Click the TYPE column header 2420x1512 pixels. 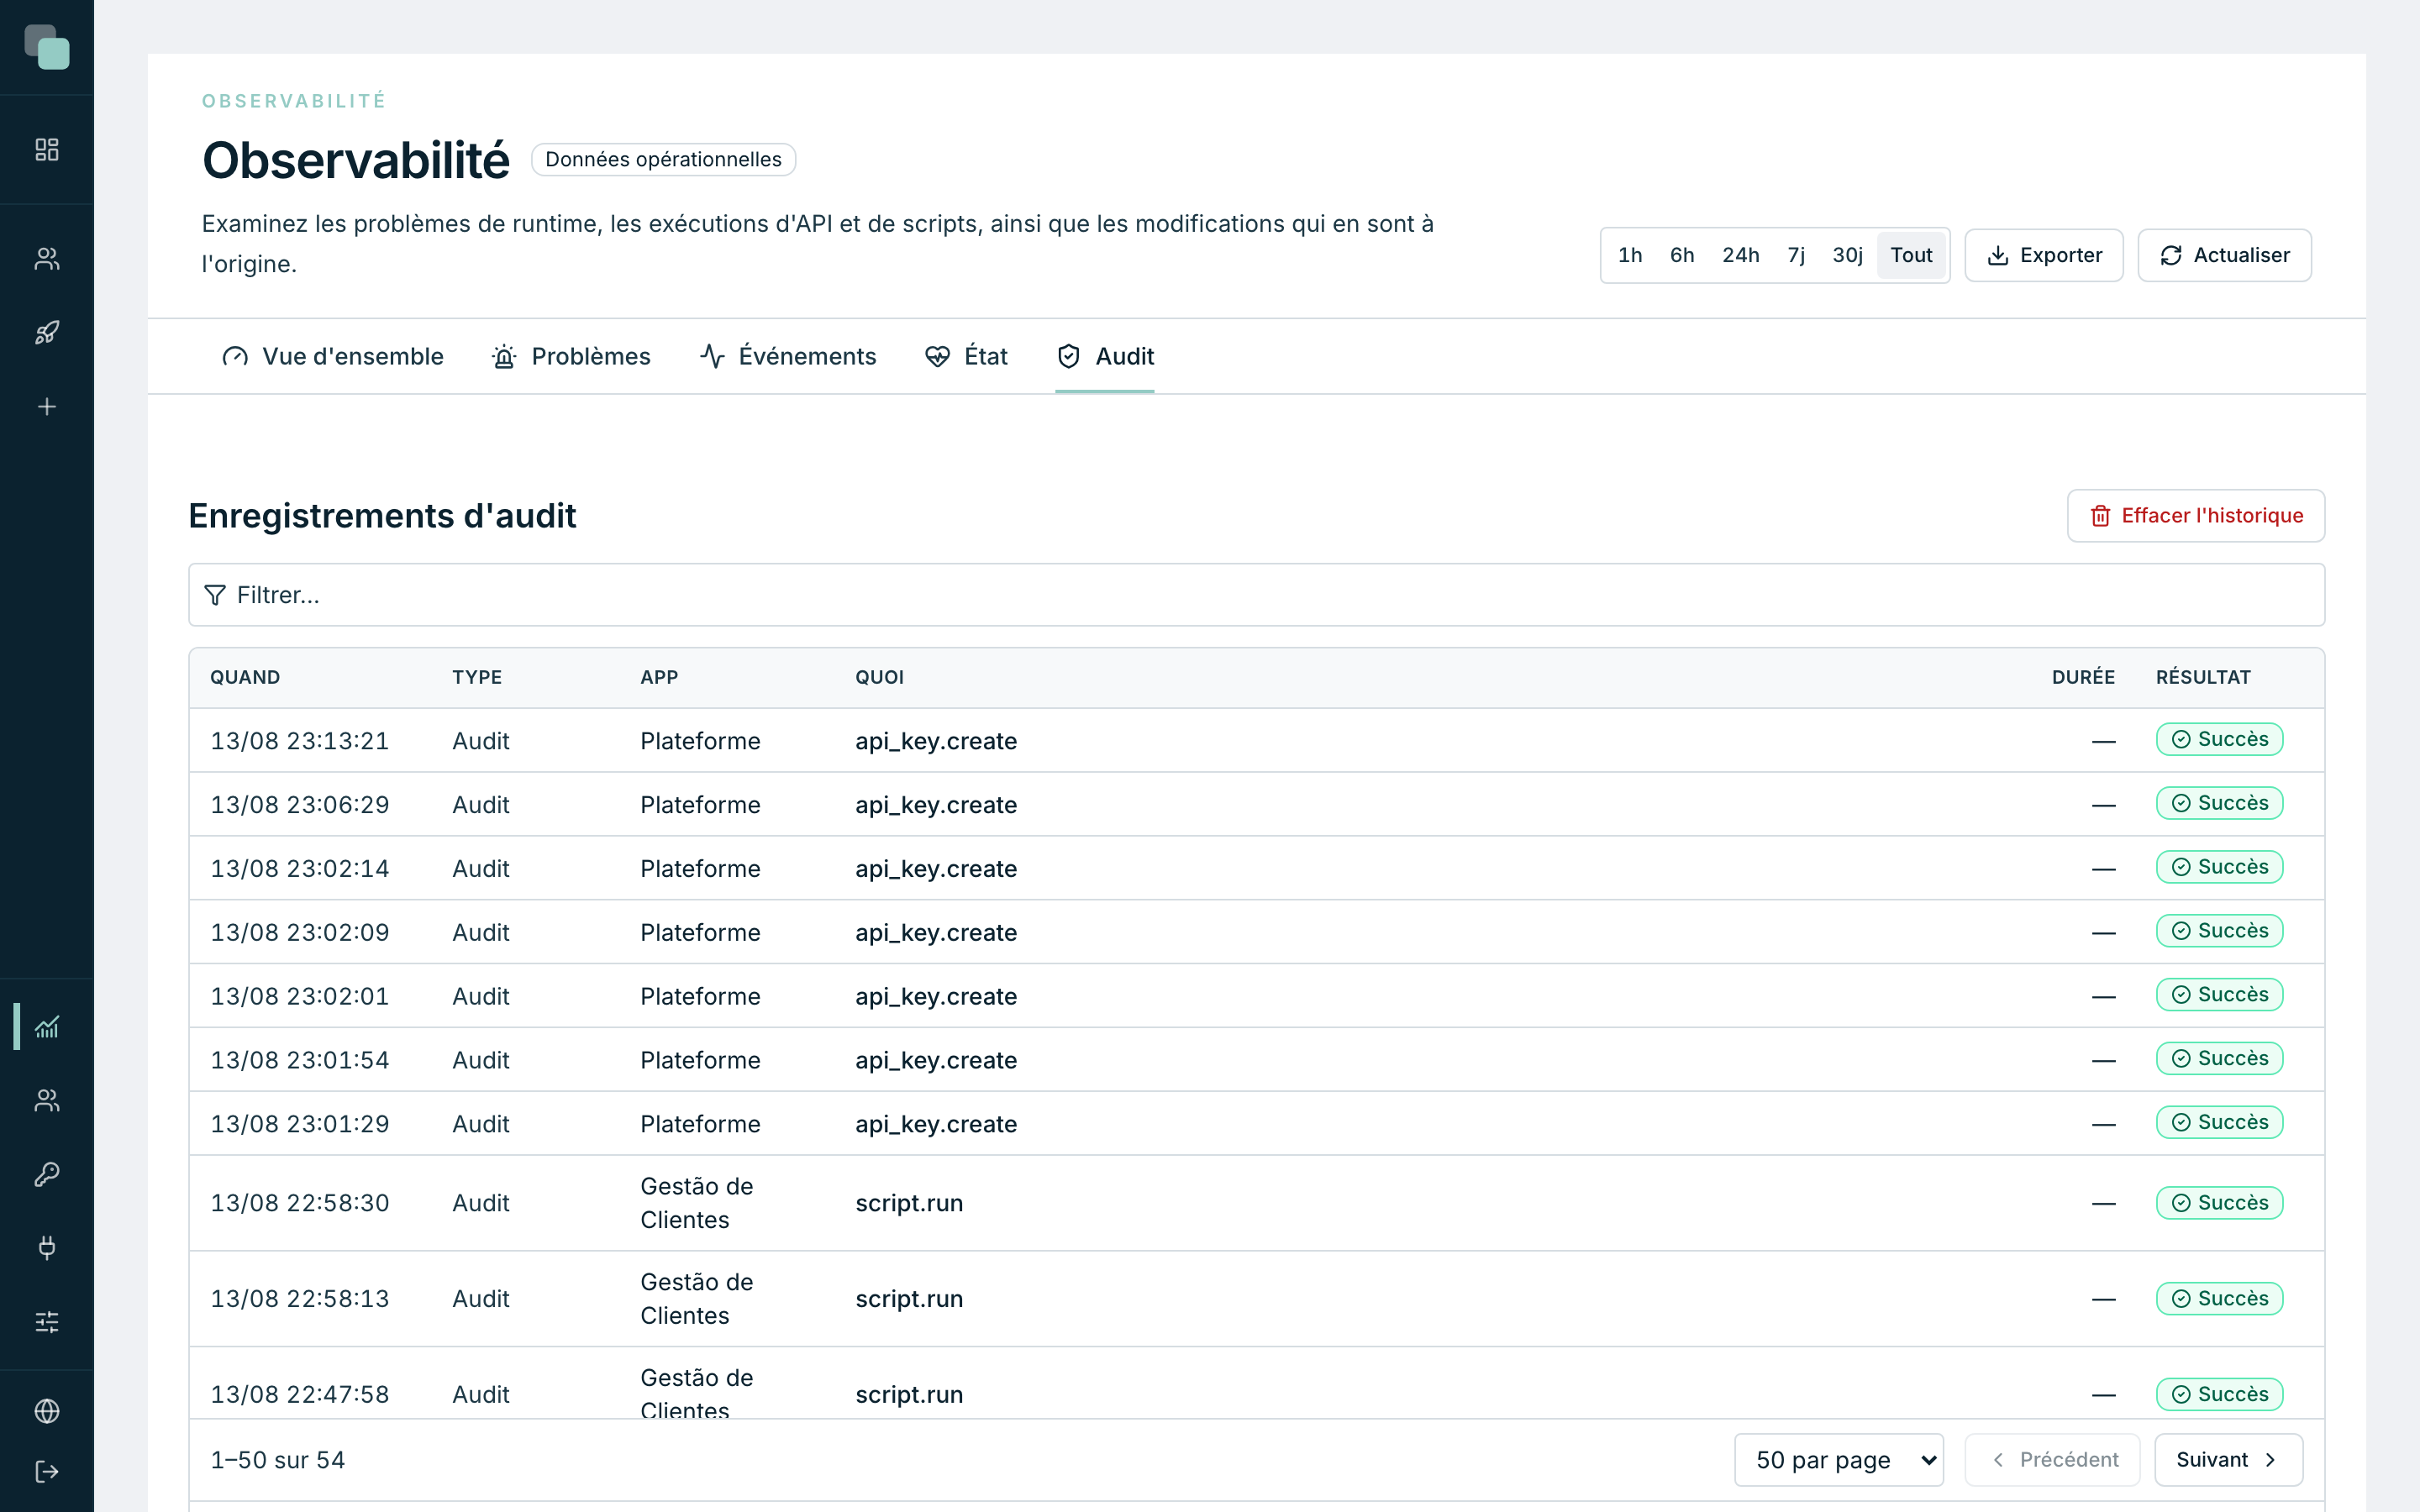pyautogui.click(x=477, y=677)
